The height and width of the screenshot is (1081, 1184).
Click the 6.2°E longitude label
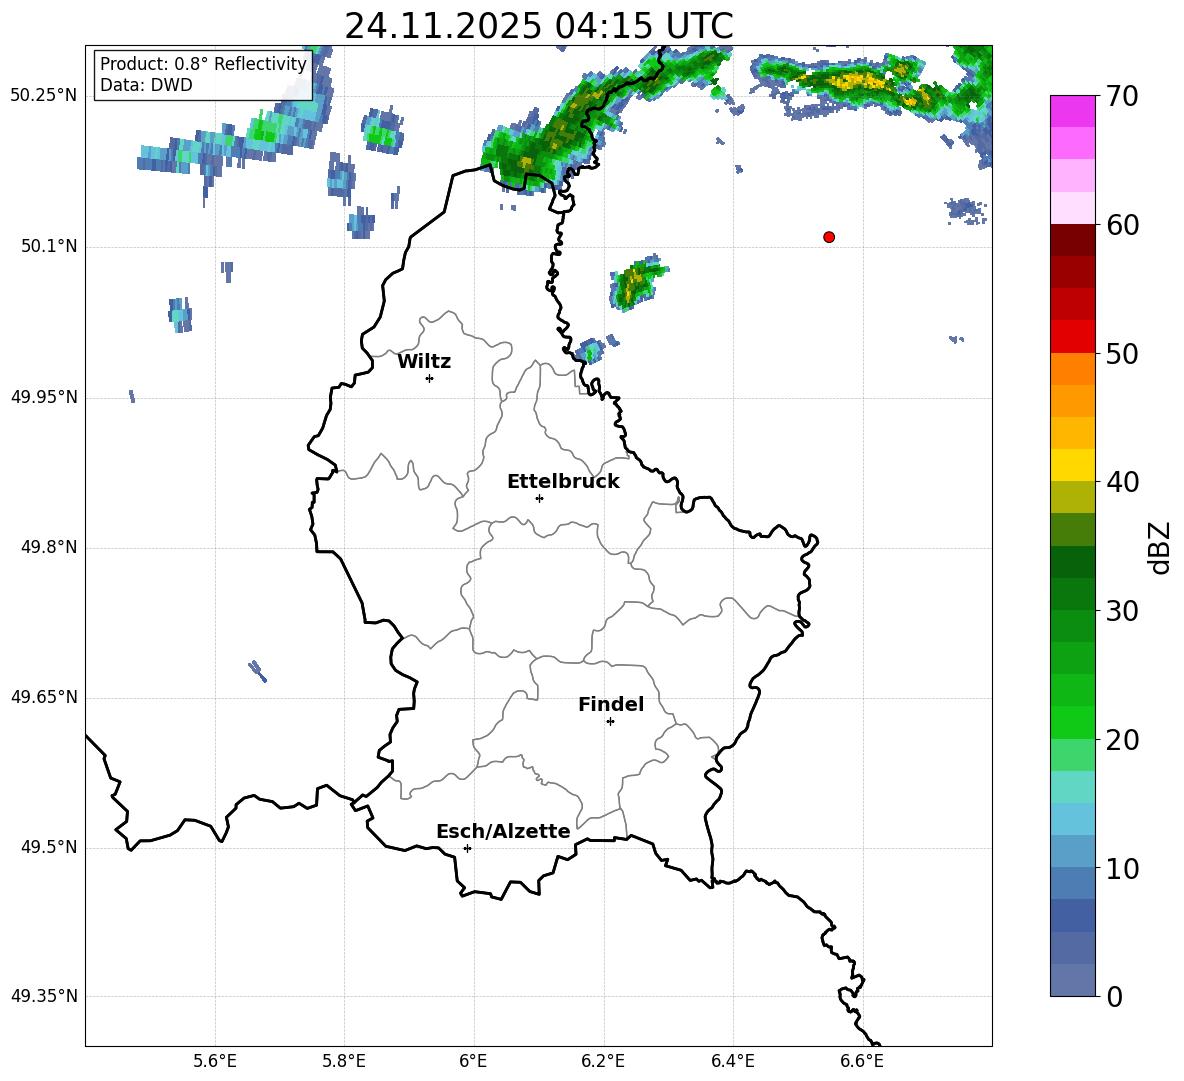603,1061
